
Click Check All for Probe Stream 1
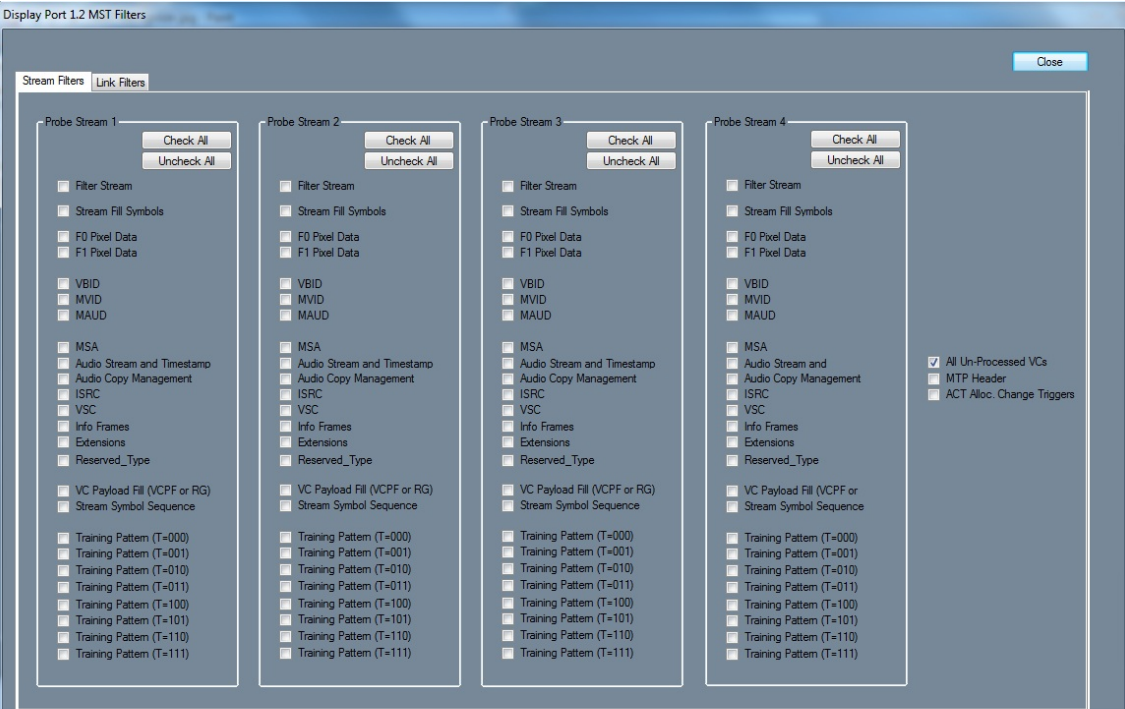(x=186, y=140)
